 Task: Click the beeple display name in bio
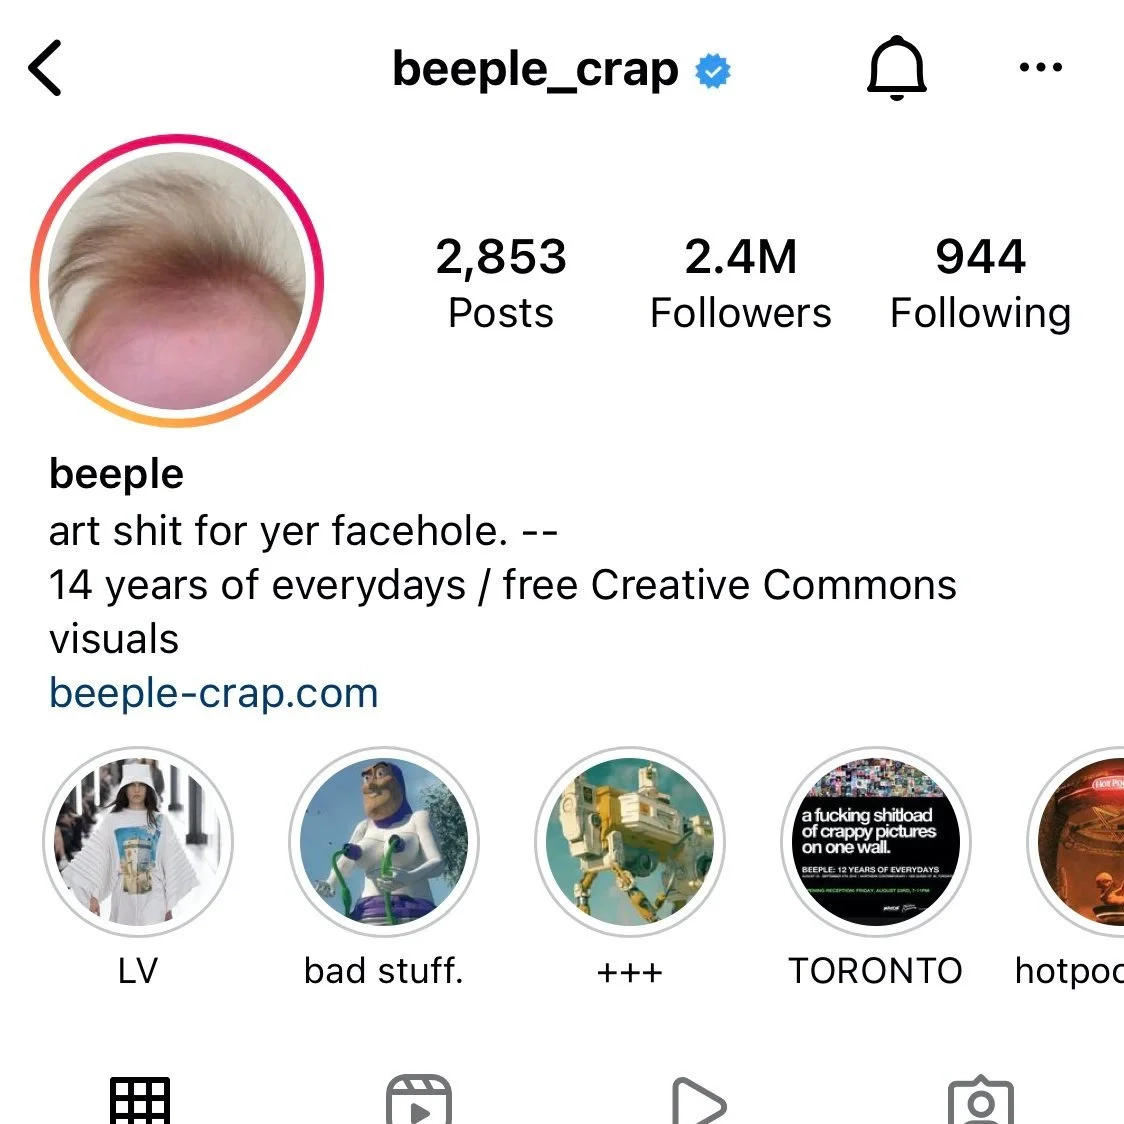(x=116, y=474)
